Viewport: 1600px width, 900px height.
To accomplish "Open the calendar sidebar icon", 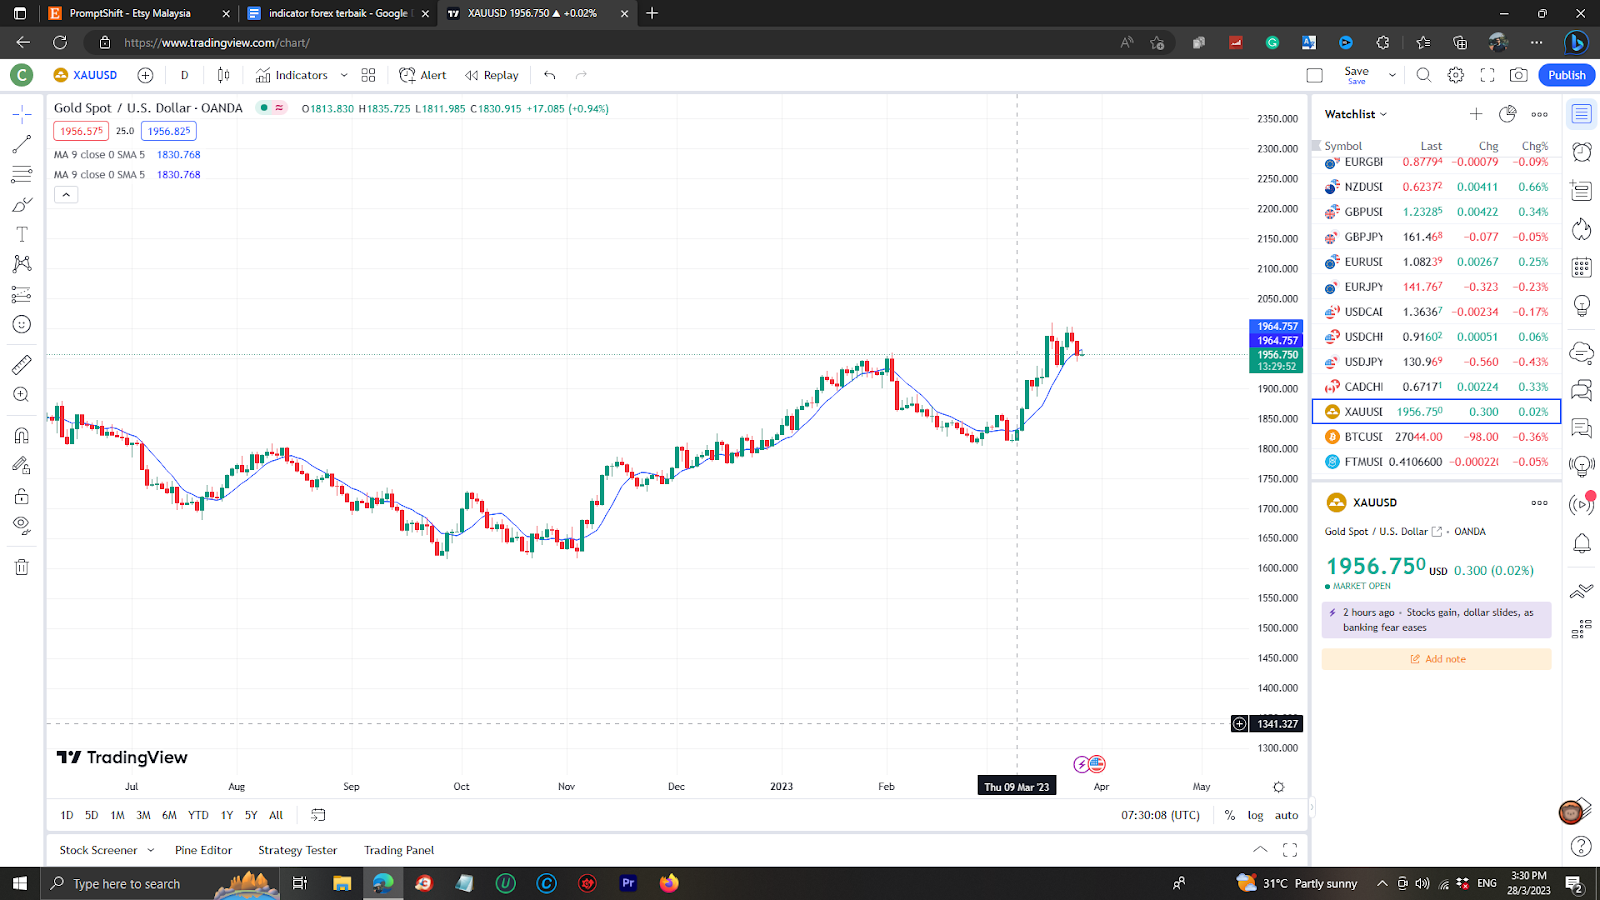I will point(1582,267).
